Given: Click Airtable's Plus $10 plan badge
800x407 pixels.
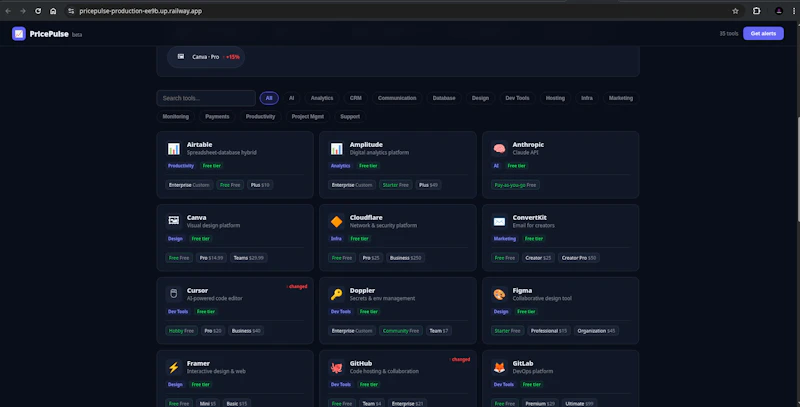Looking at the screenshot, I should coord(260,185).
